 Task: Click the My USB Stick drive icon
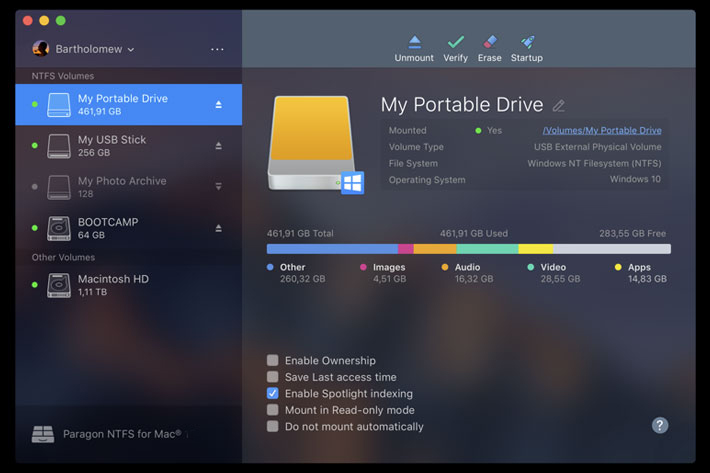(59, 146)
